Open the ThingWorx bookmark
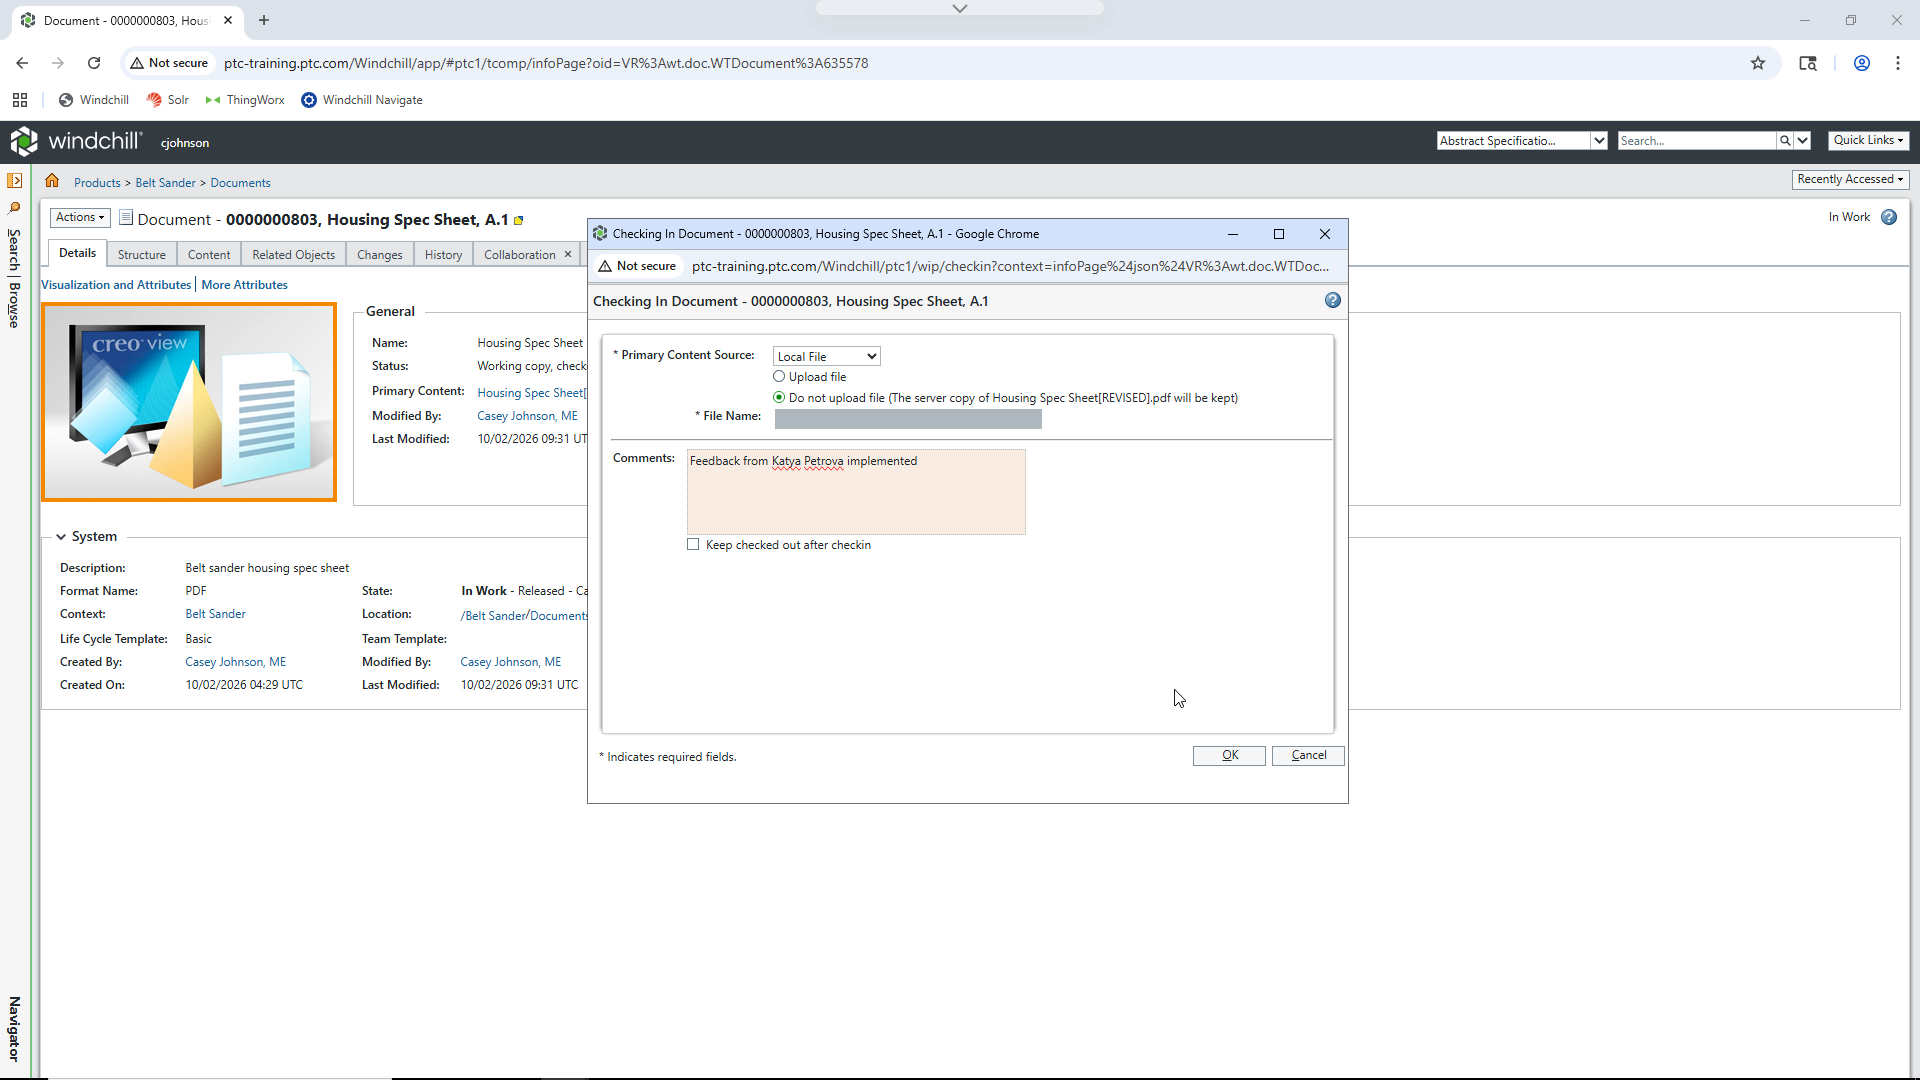1920x1080 pixels. click(x=245, y=100)
